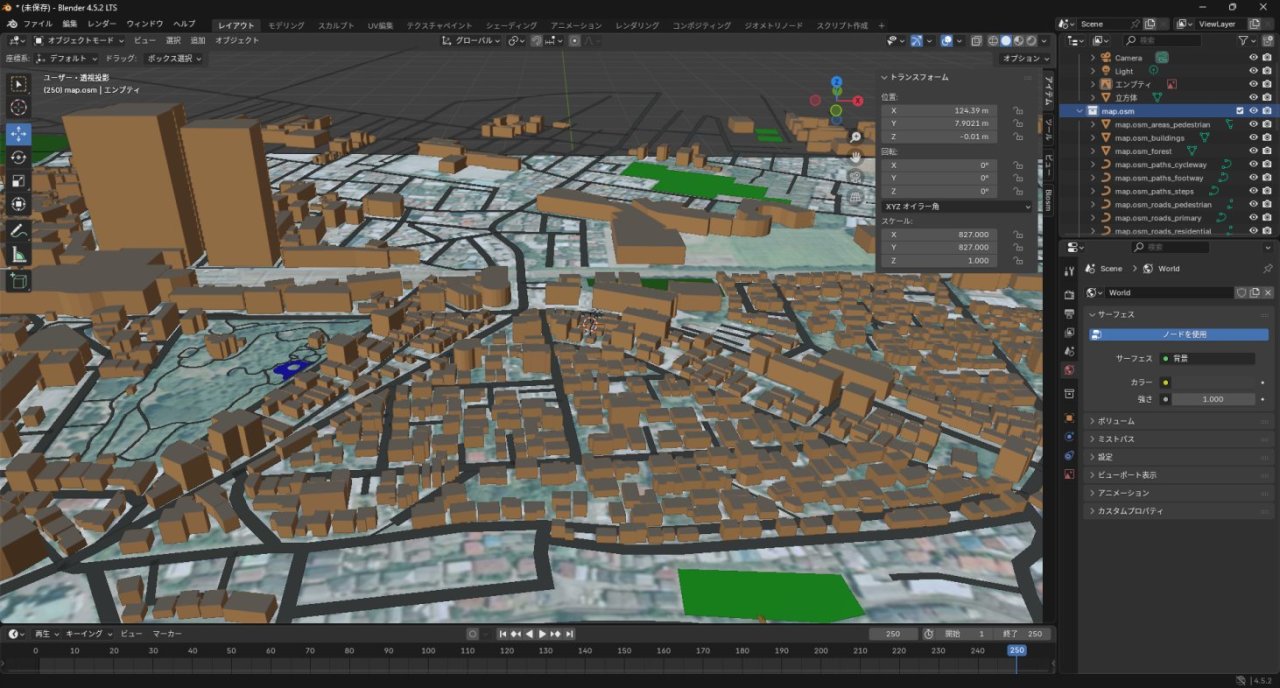Screen dimensions: 1280x688
Task: Select the Rotate tool in the left toolbar
Action: pos(18,158)
